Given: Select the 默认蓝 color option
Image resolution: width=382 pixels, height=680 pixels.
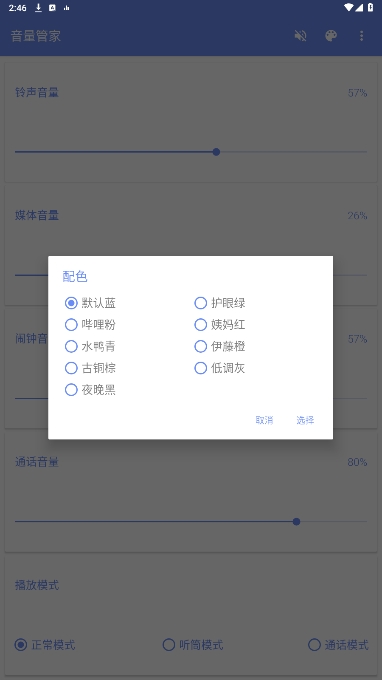Looking at the screenshot, I should 91,303.
